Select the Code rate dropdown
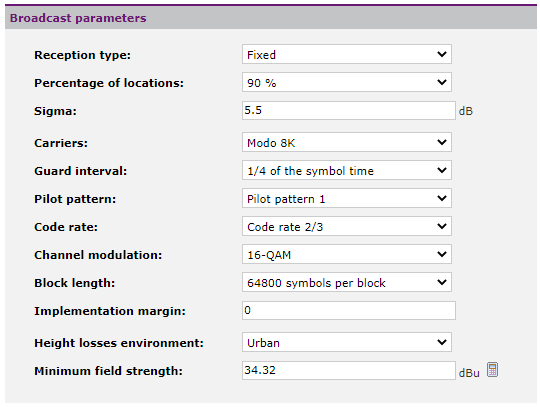Screen dimensions: 540x407 [347, 226]
